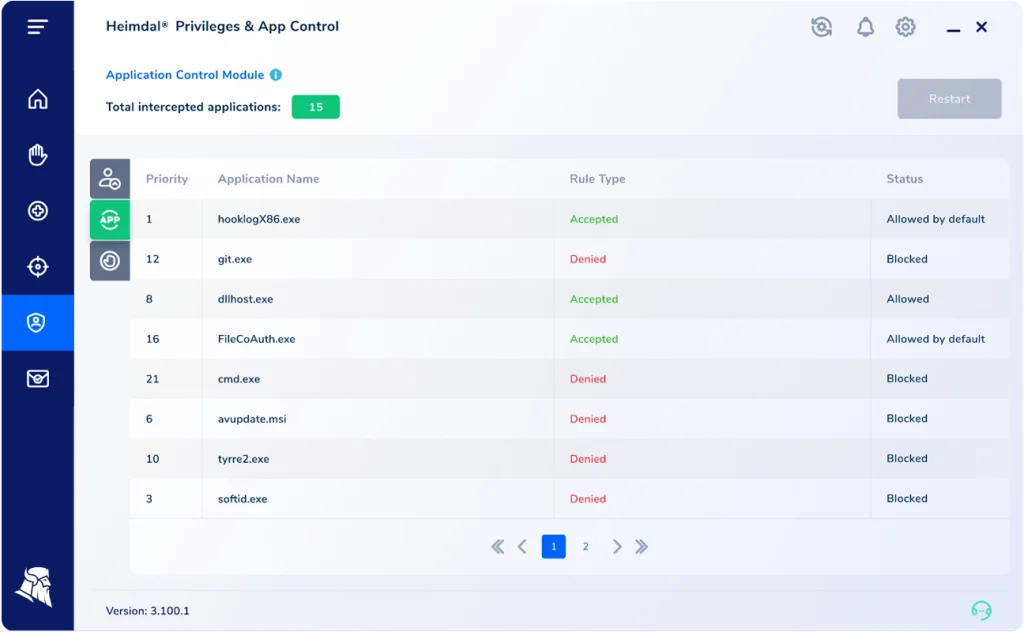The width and height of the screenshot is (1024, 632).
Task: Go to page 2 of results
Action: click(x=586, y=547)
